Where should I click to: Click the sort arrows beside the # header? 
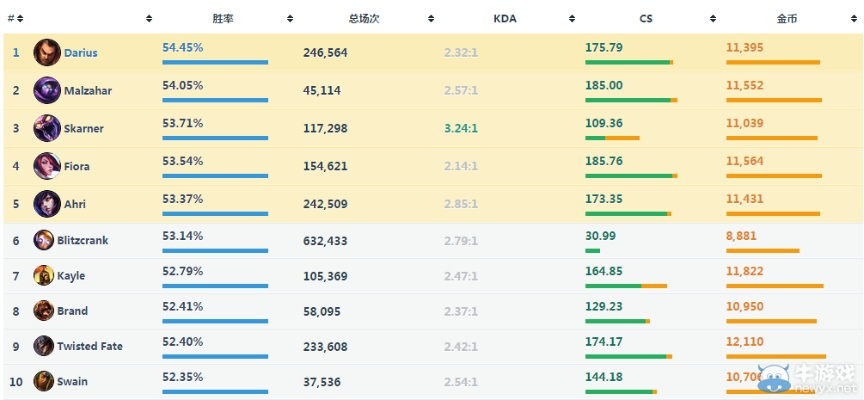point(20,19)
